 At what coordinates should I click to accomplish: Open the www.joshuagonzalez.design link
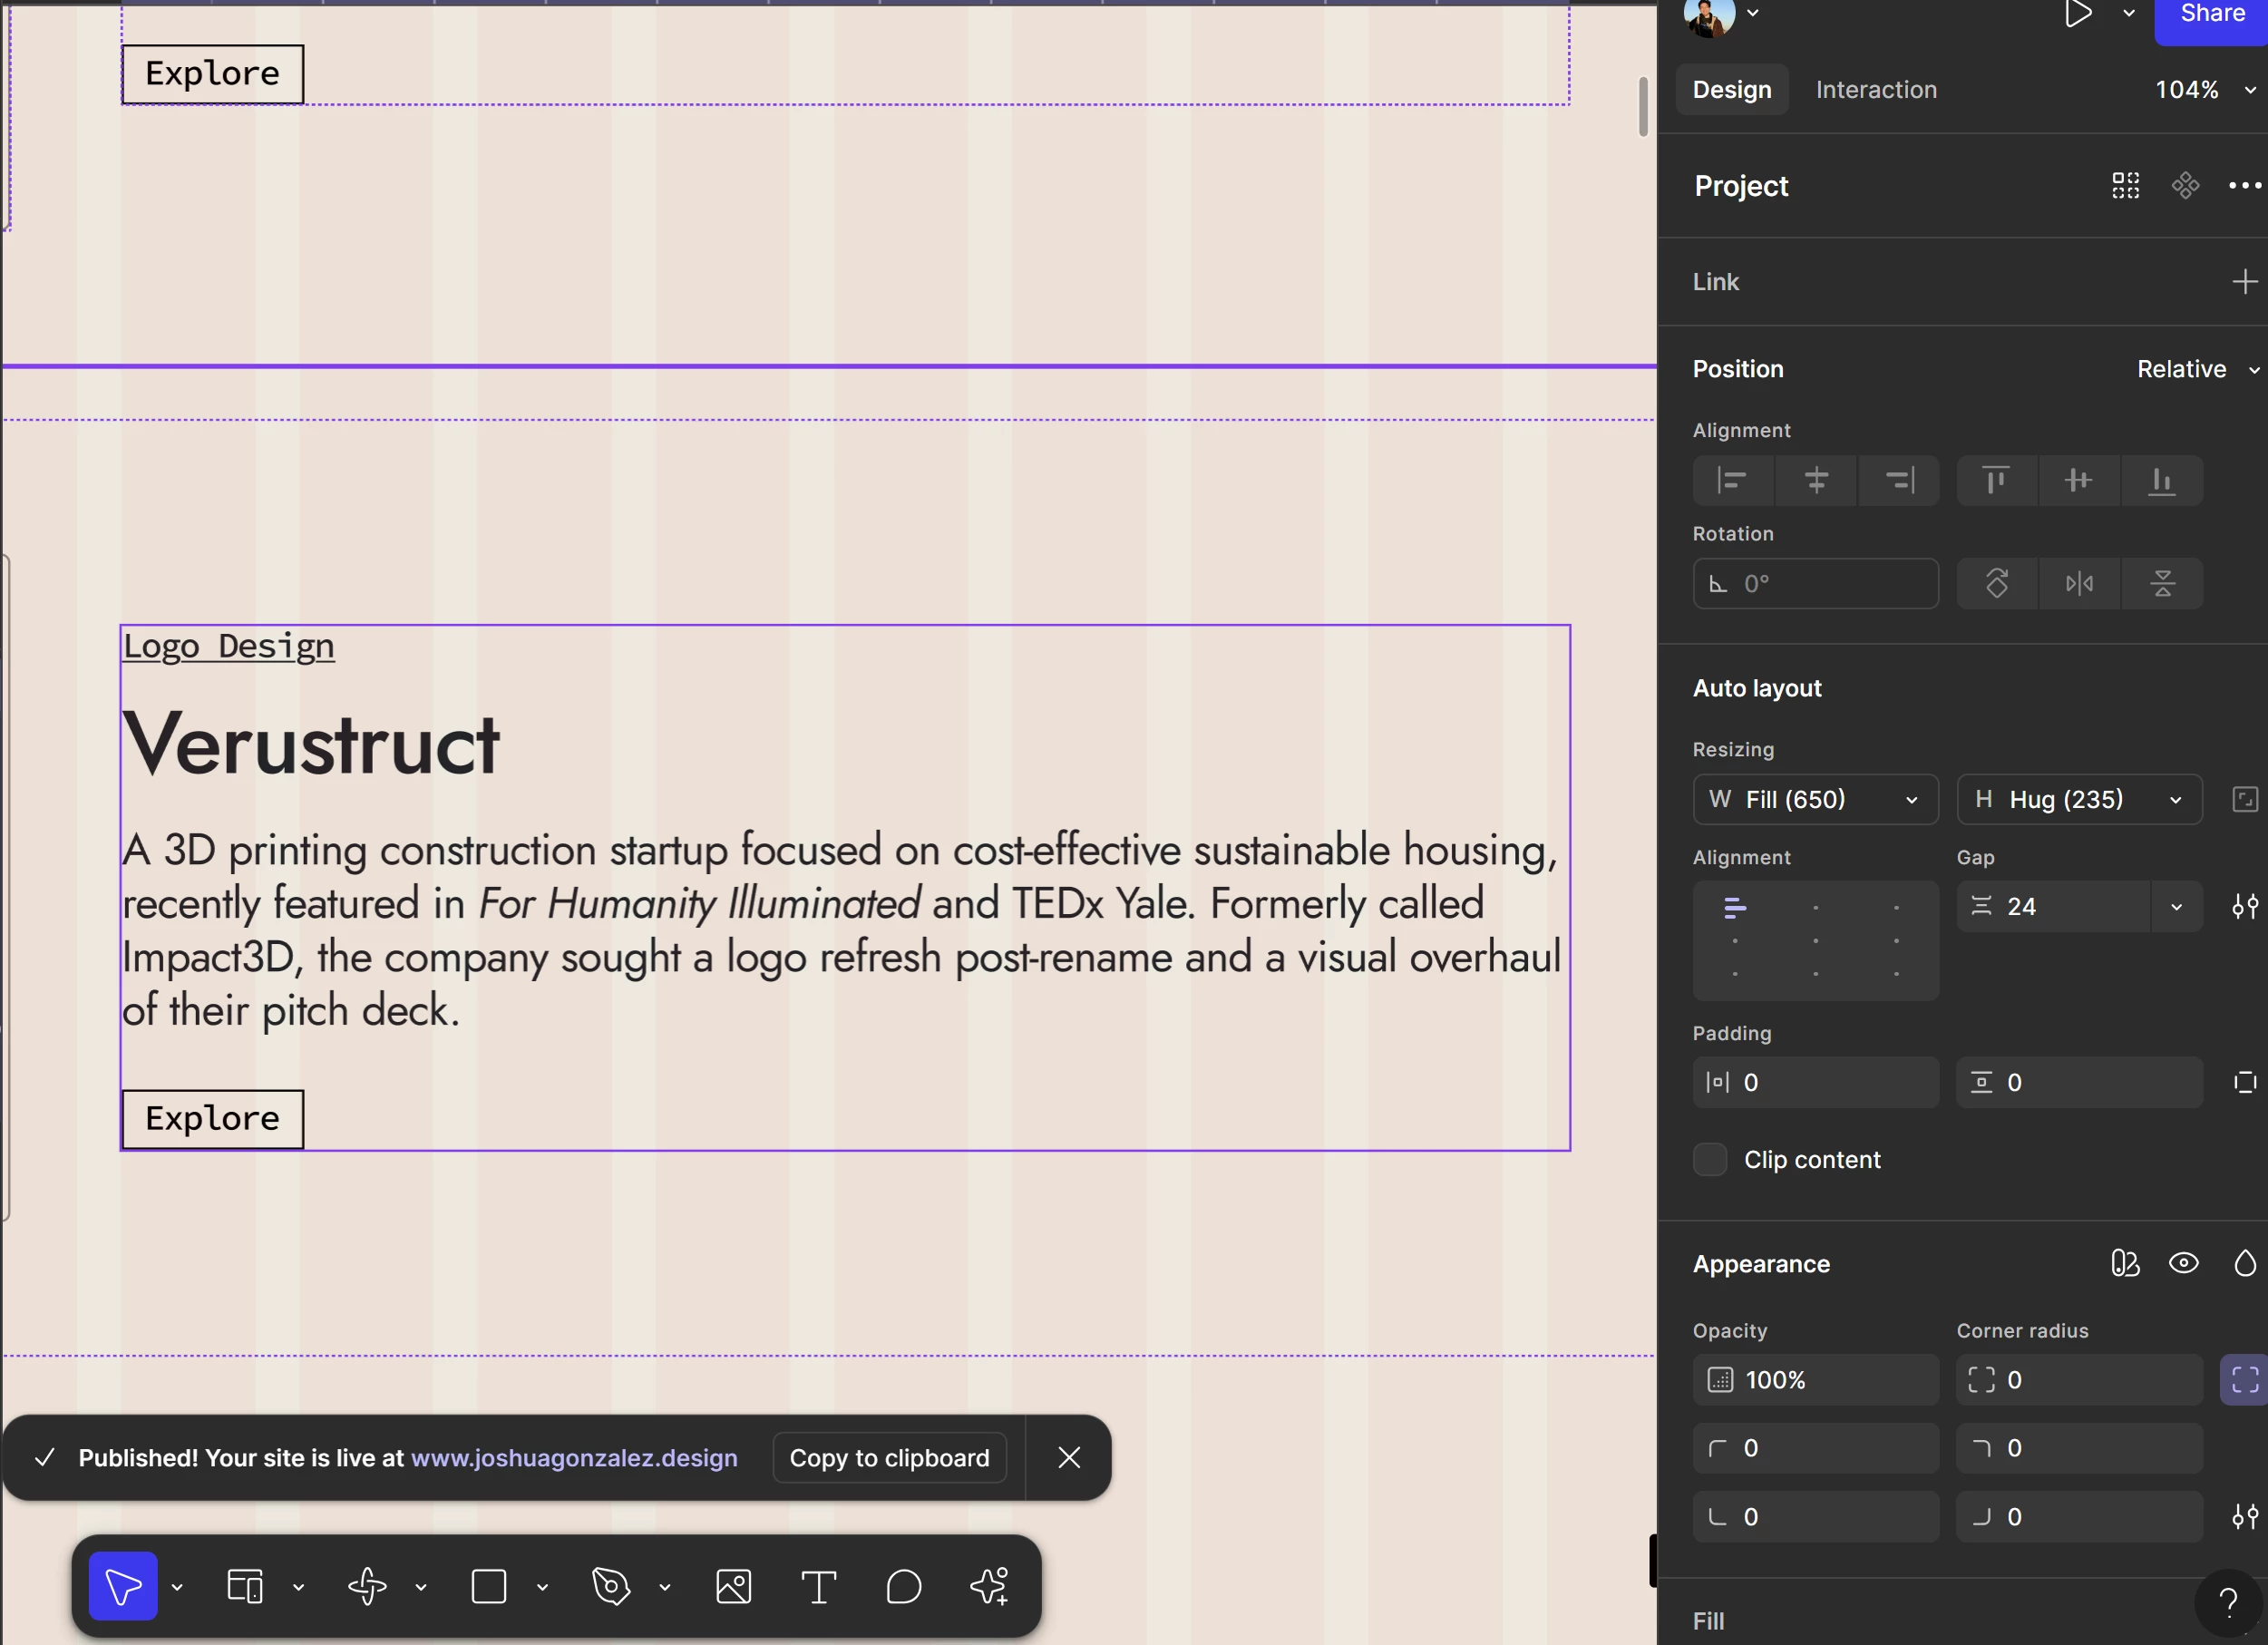[x=574, y=1458]
